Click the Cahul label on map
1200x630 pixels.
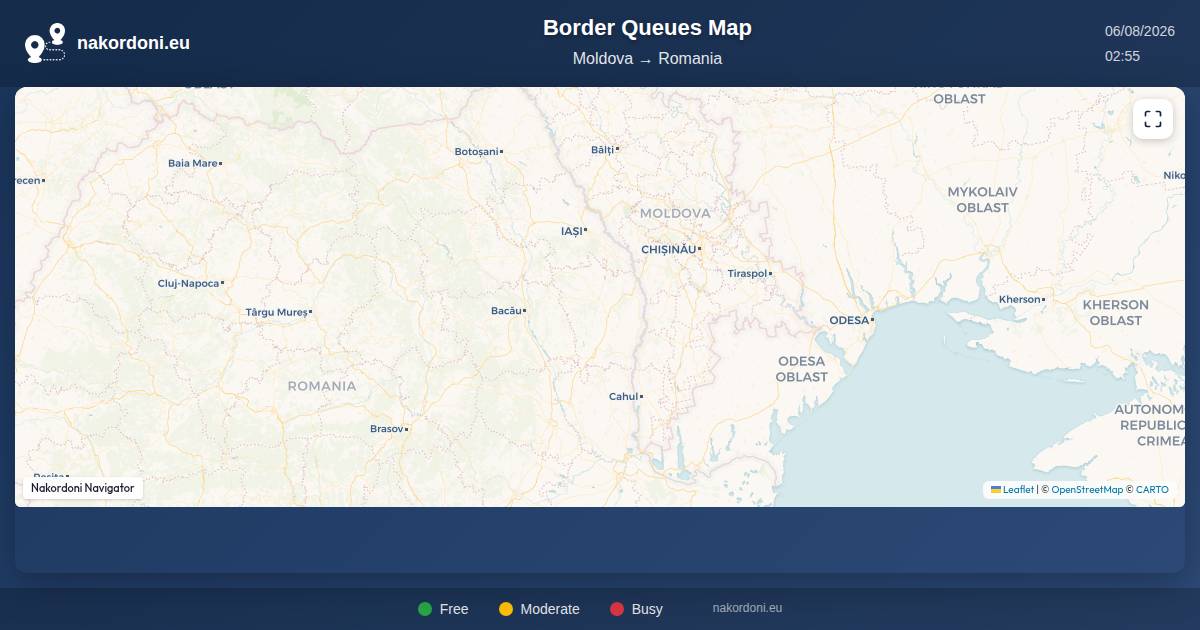click(x=623, y=397)
